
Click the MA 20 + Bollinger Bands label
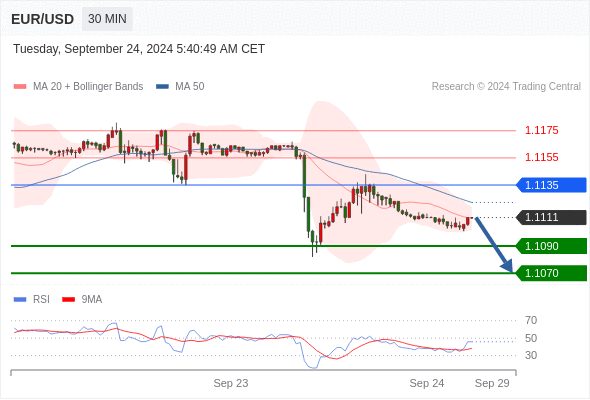pos(88,87)
